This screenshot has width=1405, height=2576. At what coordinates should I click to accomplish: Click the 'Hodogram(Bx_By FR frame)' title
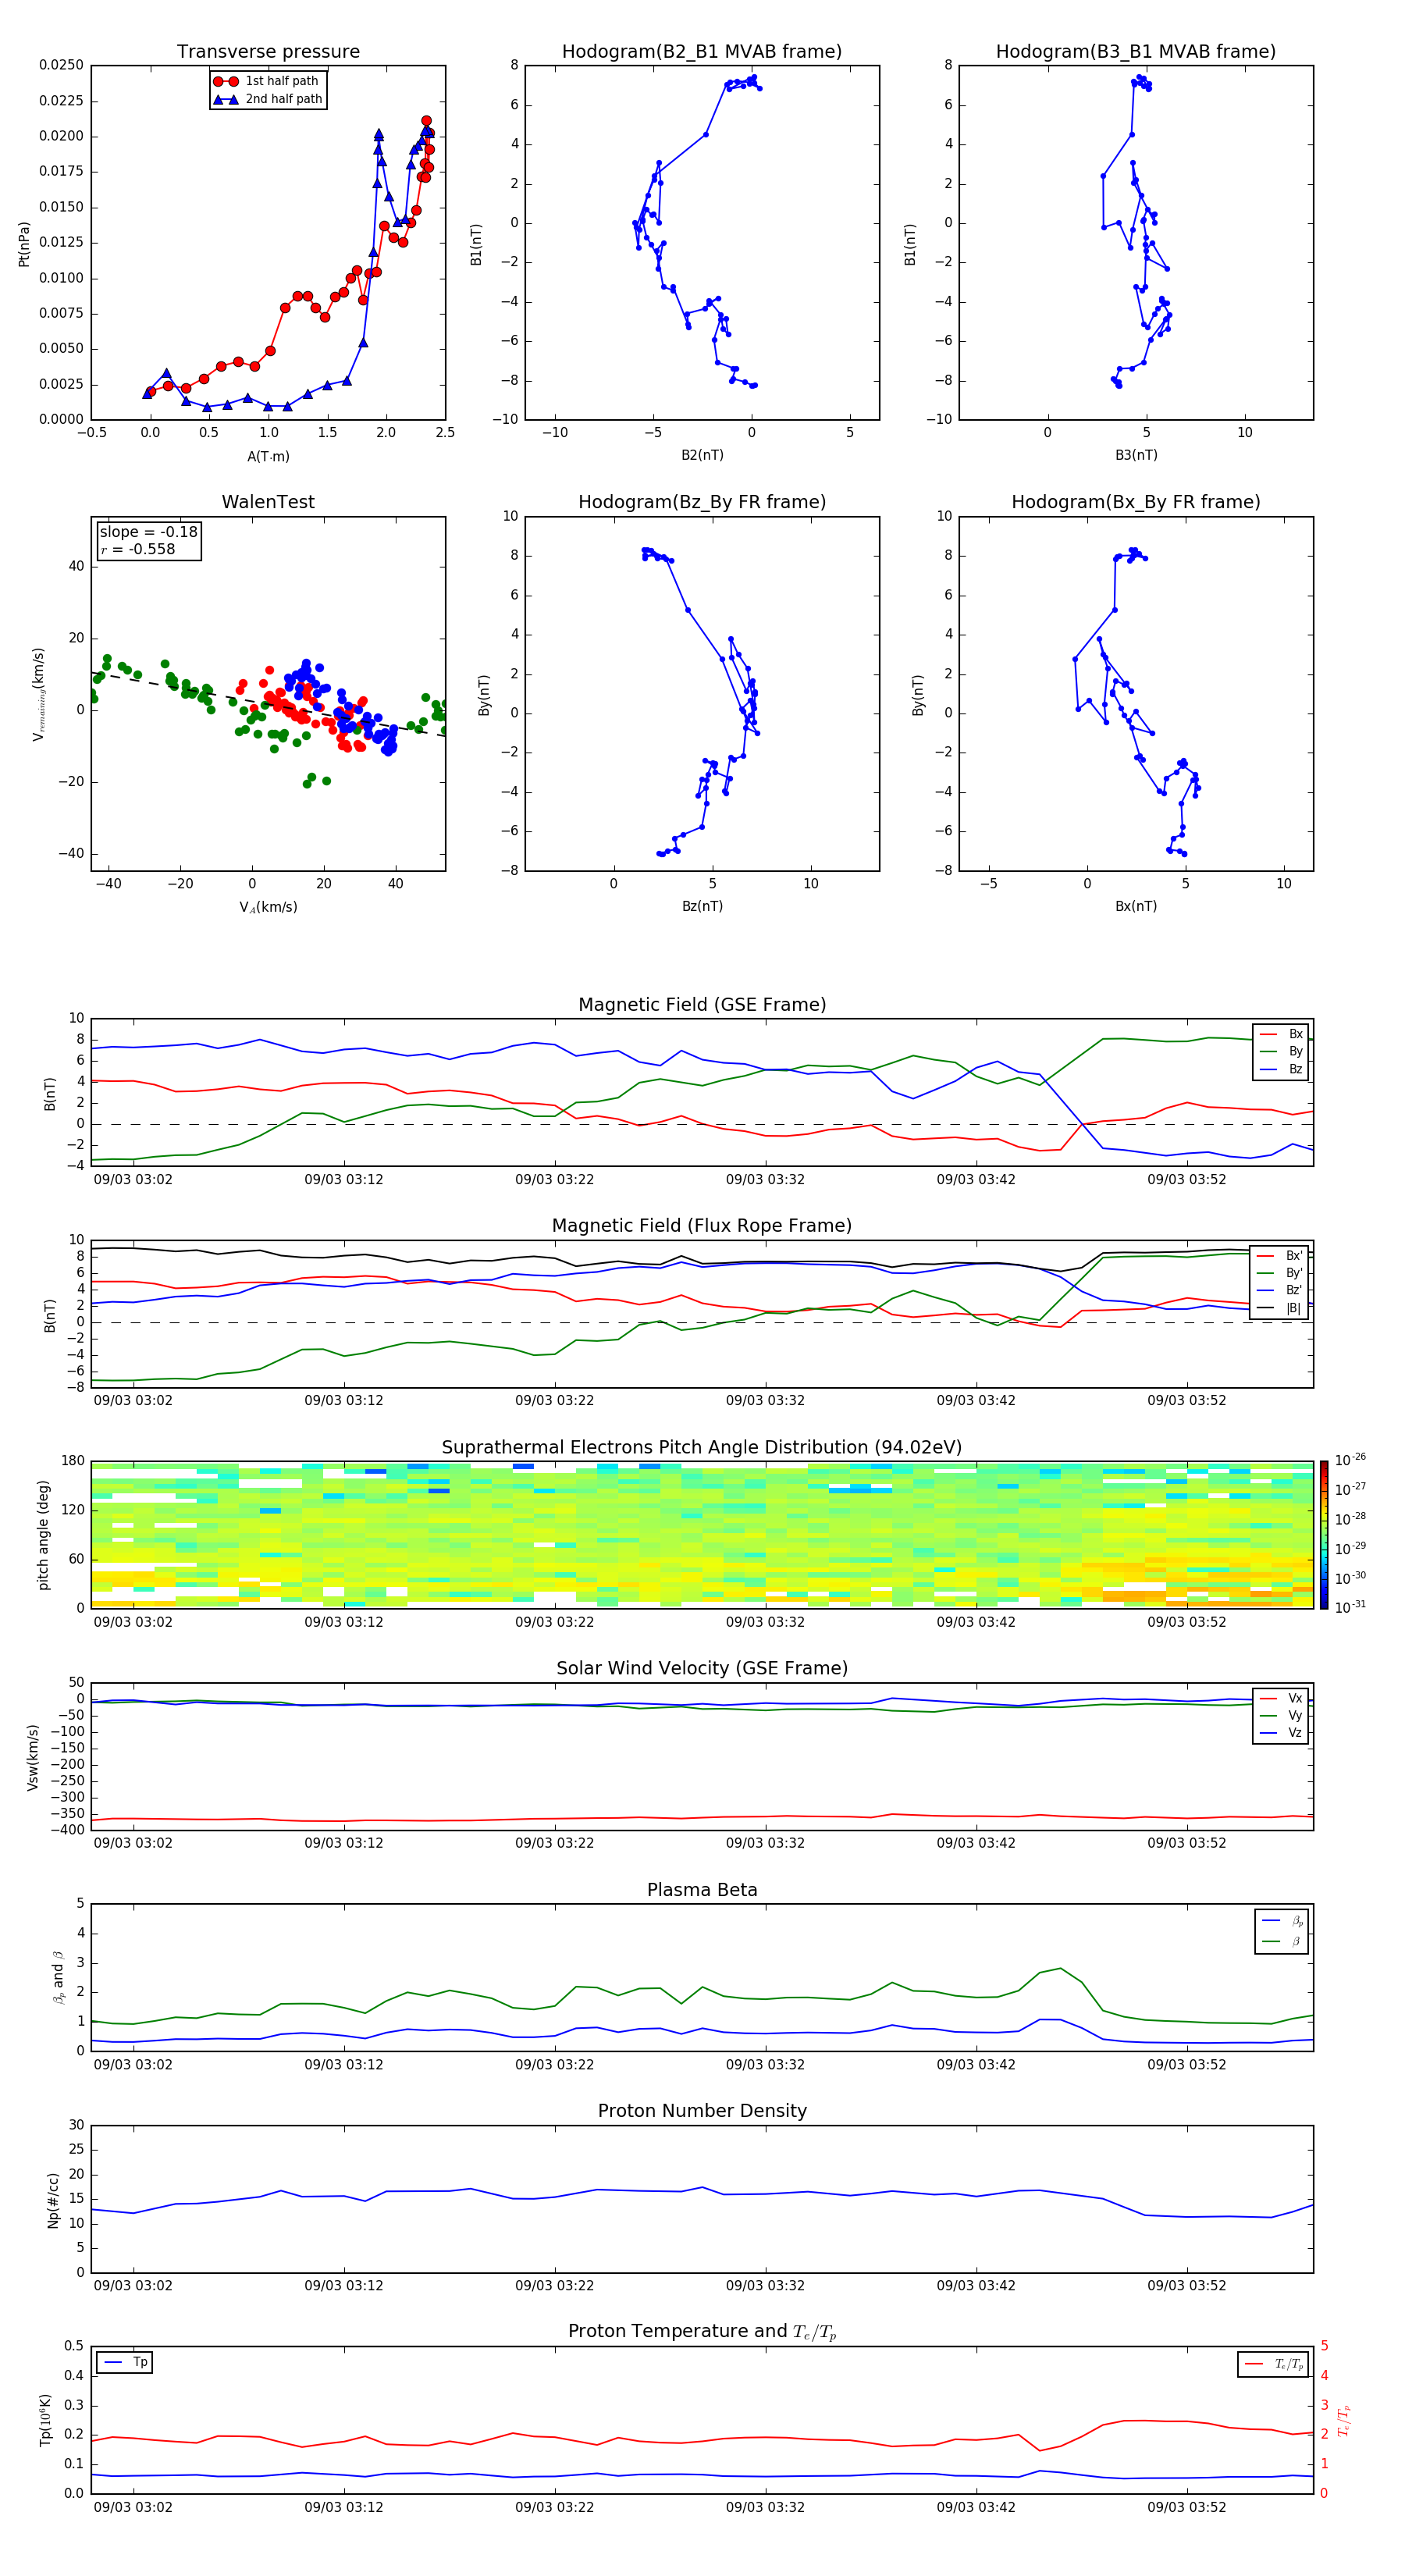click(1136, 502)
